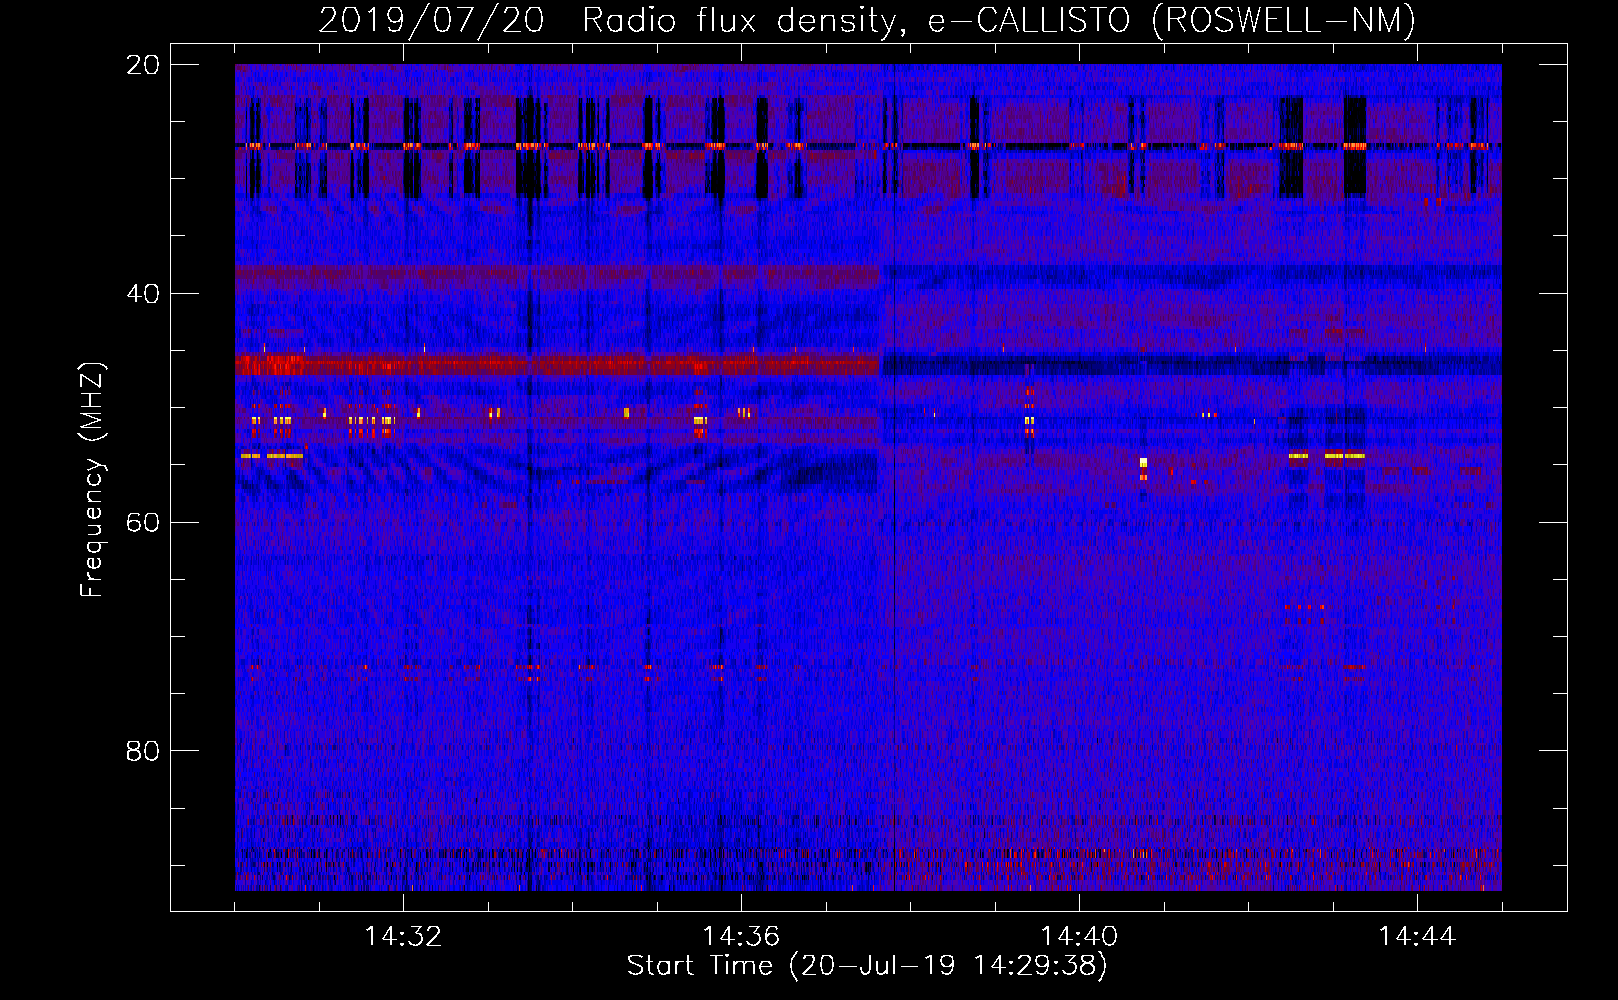Click the 'Frequency (MHZ)' y-axis label

(92, 480)
